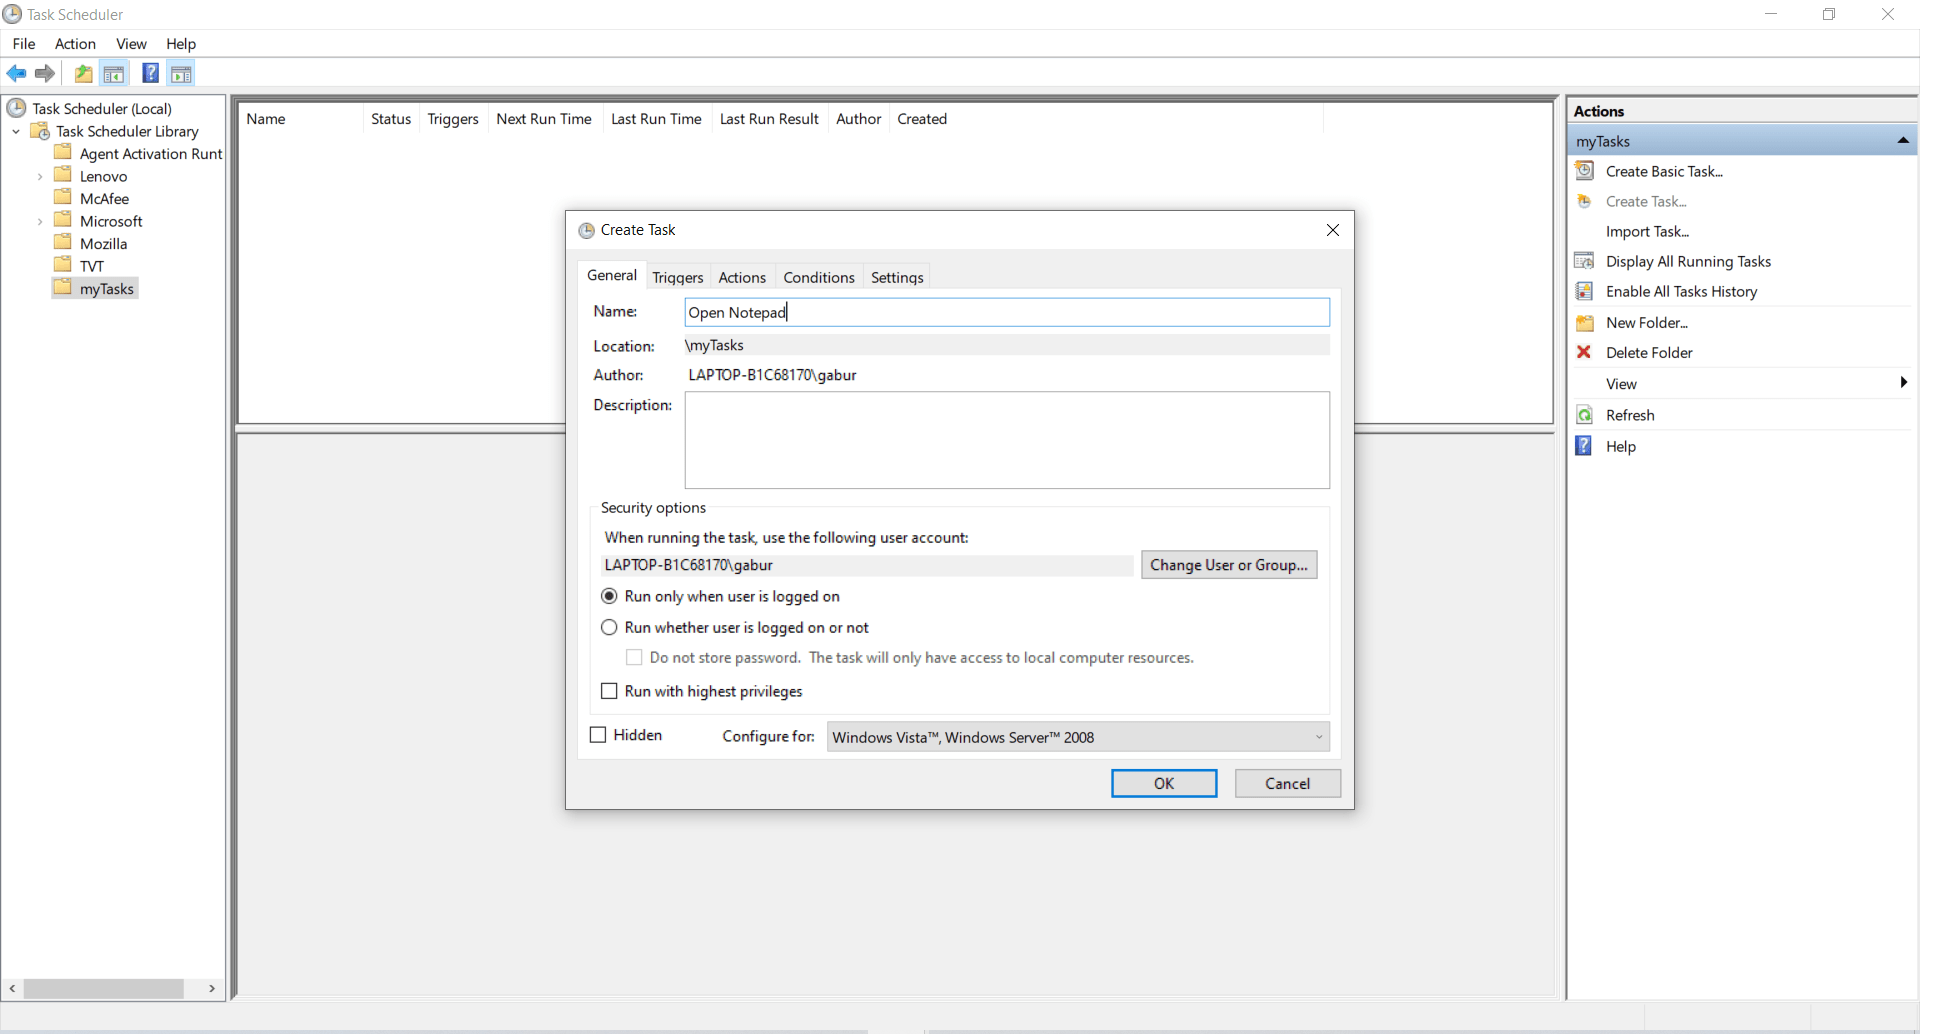Expand the View submenu arrow
This screenshot has width=1942, height=1034.
pyautogui.click(x=1903, y=383)
